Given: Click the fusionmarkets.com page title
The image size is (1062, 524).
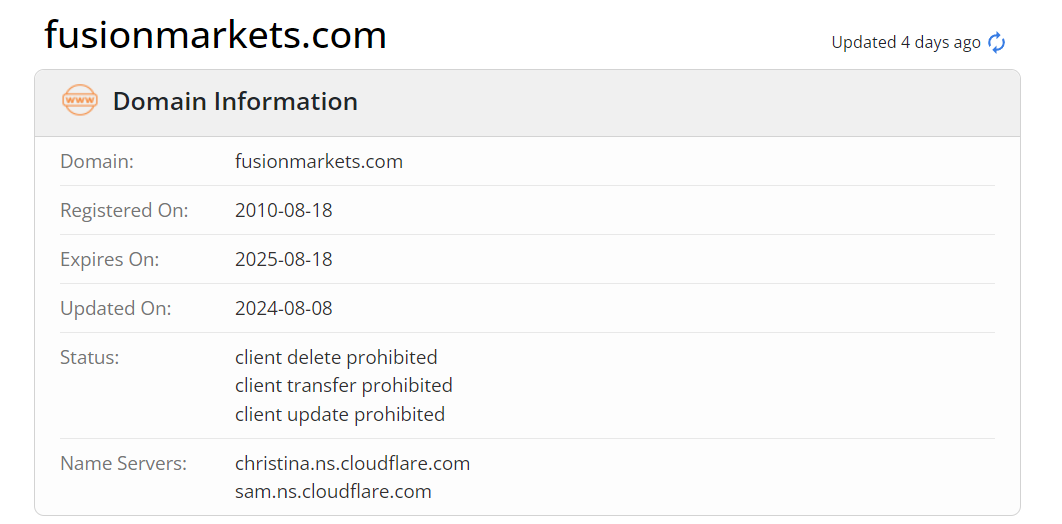Looking at the screenshot, I should pyautogui.click(x=215, y=35).
